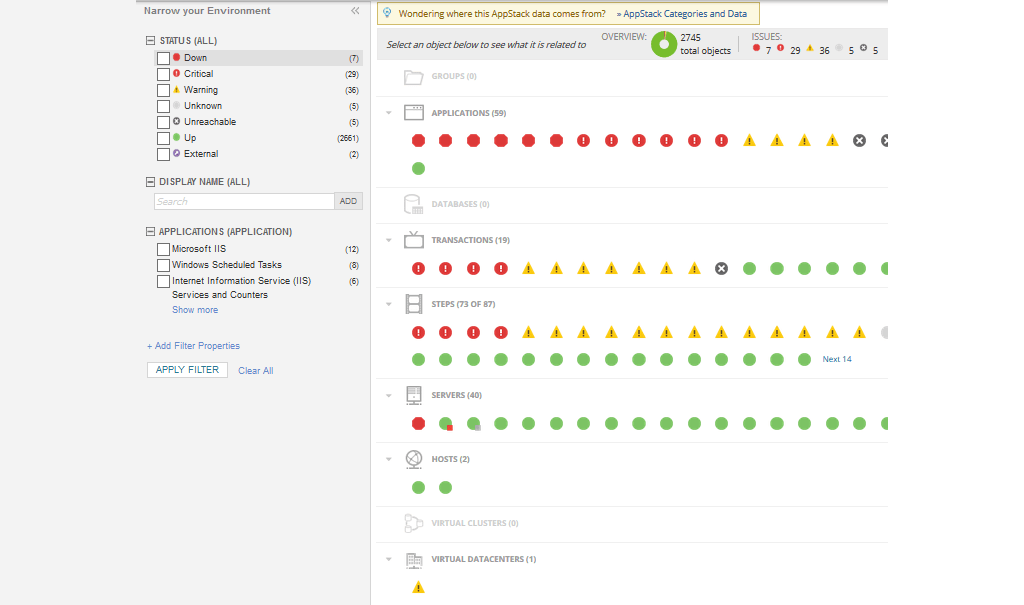Viewport: 1024px width, 605px height.
Task: Click the Groups folder icon
Action: pyautogui.click(x=414, y=75)
